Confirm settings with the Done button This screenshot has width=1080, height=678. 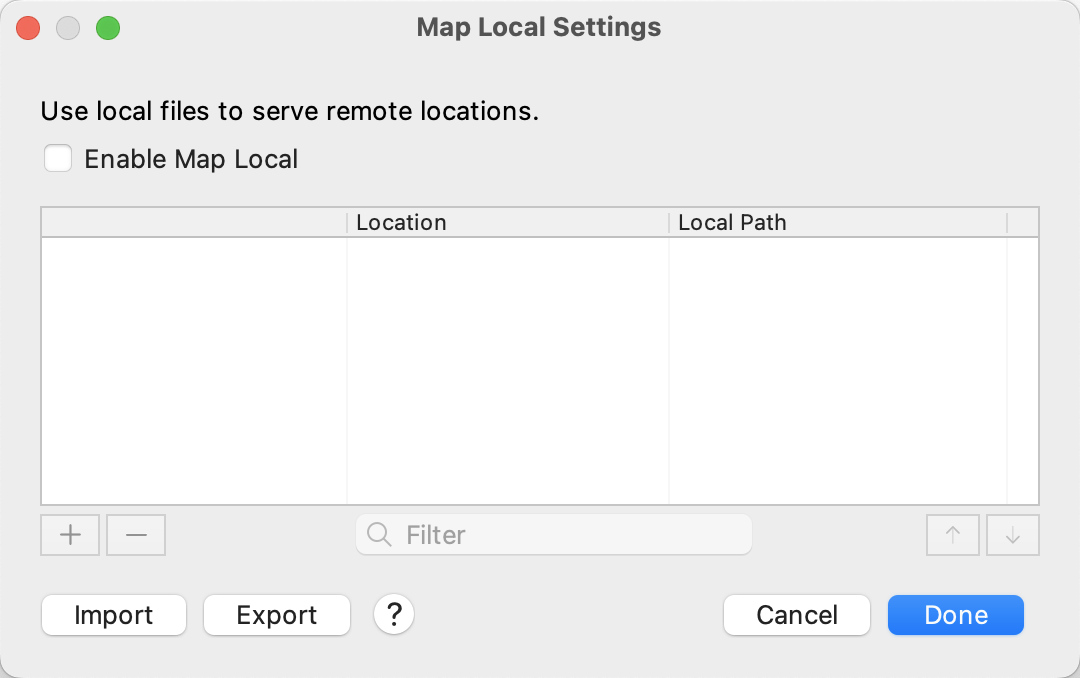[x=956, y=615]
